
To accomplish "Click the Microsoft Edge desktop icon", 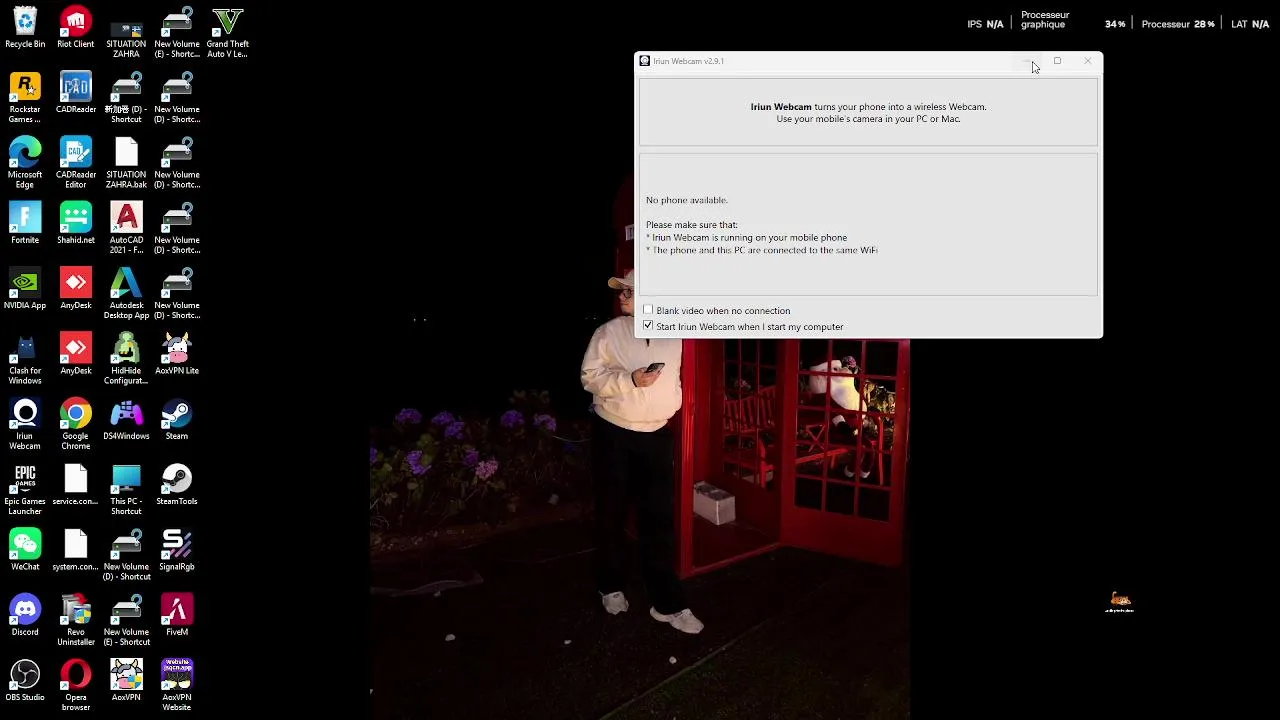I will click(25, 163).
